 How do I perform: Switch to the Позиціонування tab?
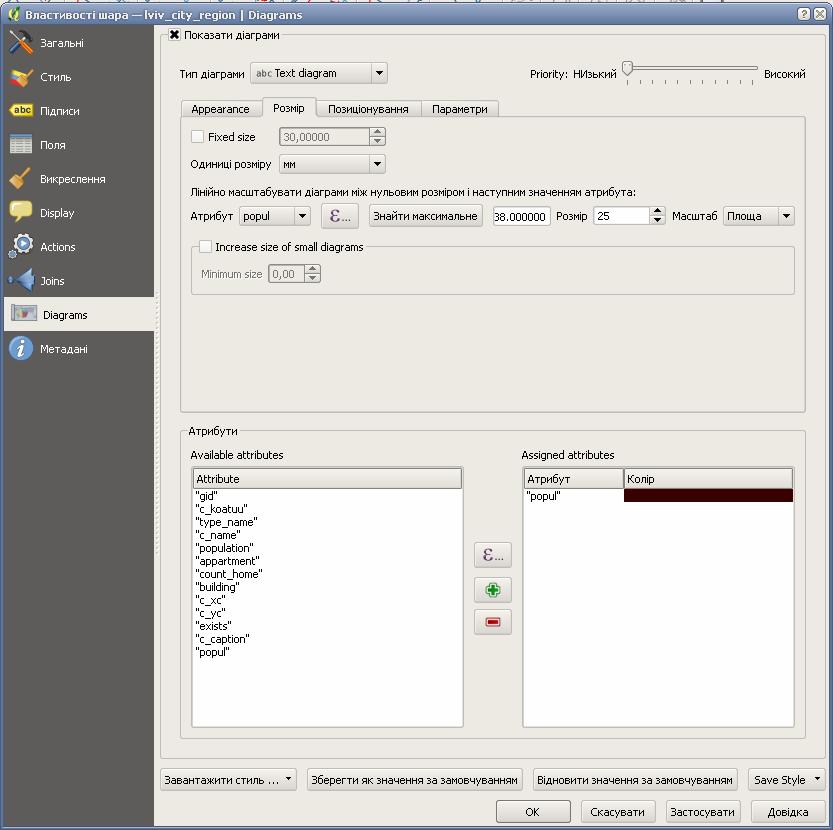tap(368, 109)
